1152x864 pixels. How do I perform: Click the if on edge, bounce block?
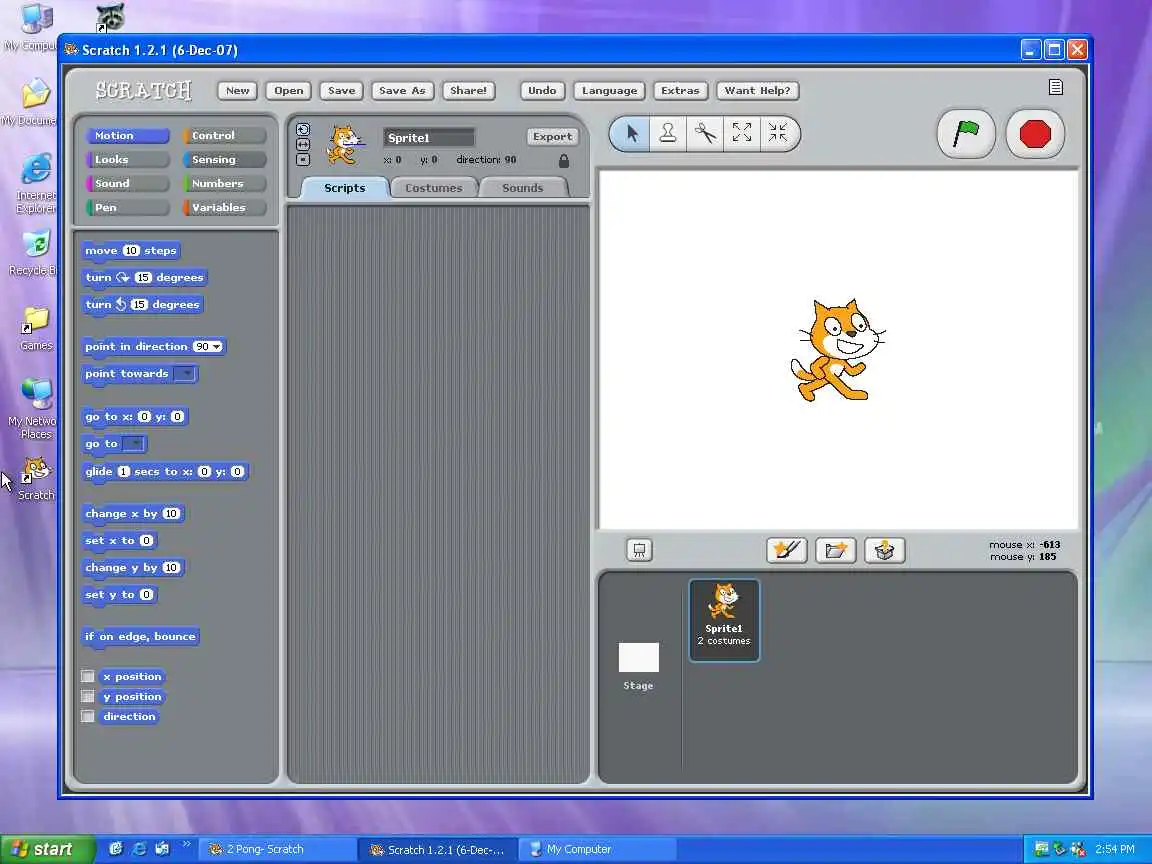pyautogui.click(x=140, y=636)
